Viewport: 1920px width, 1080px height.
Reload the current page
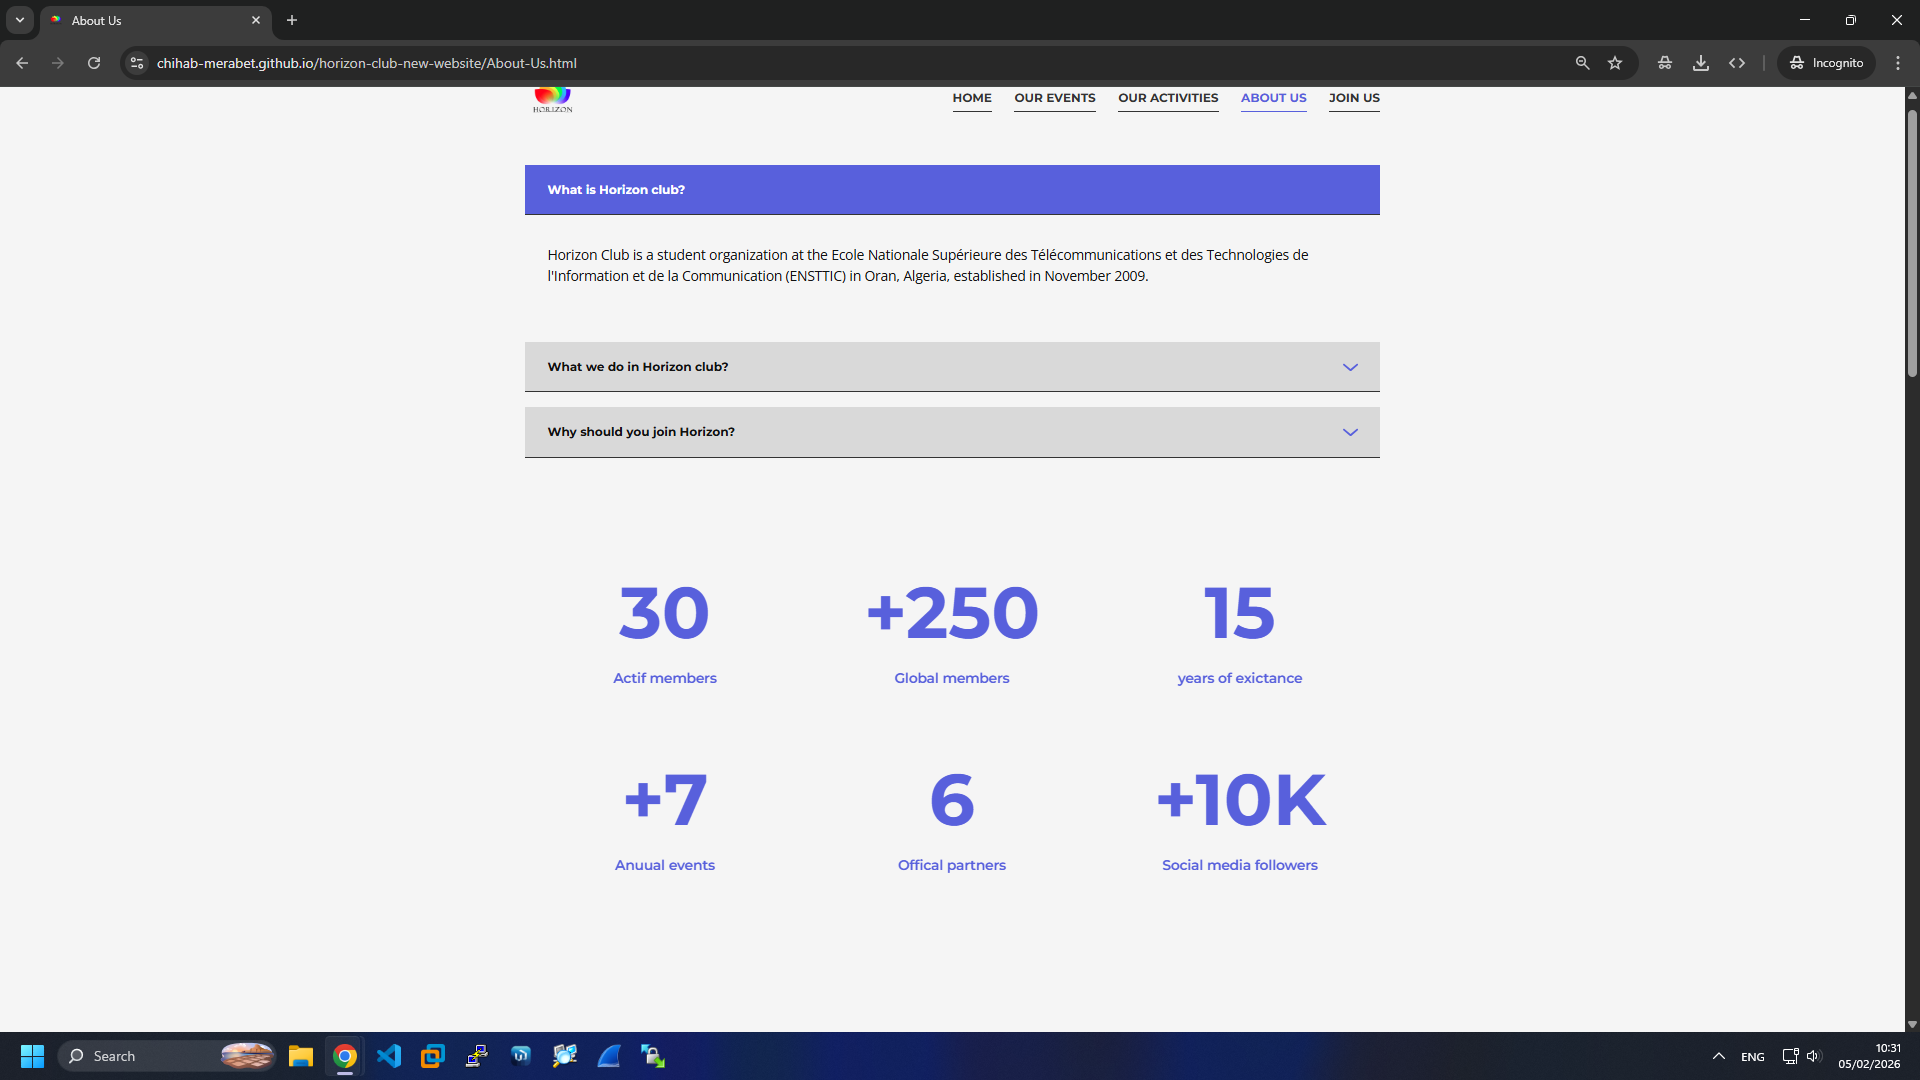(x=93, y=62)
